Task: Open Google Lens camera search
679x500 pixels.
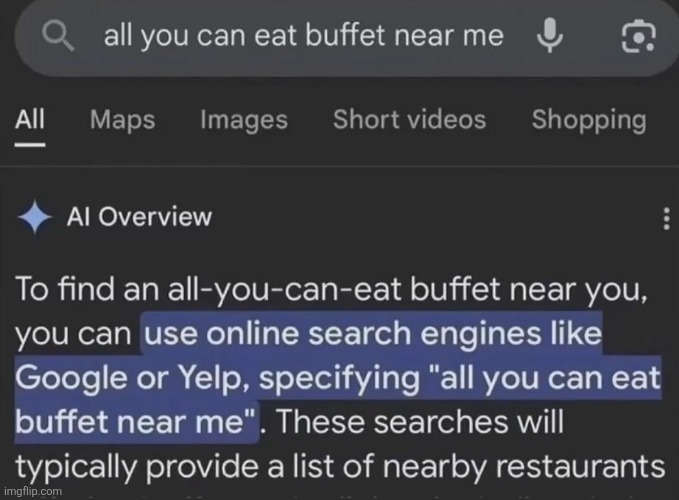Action: coord(637,37)
